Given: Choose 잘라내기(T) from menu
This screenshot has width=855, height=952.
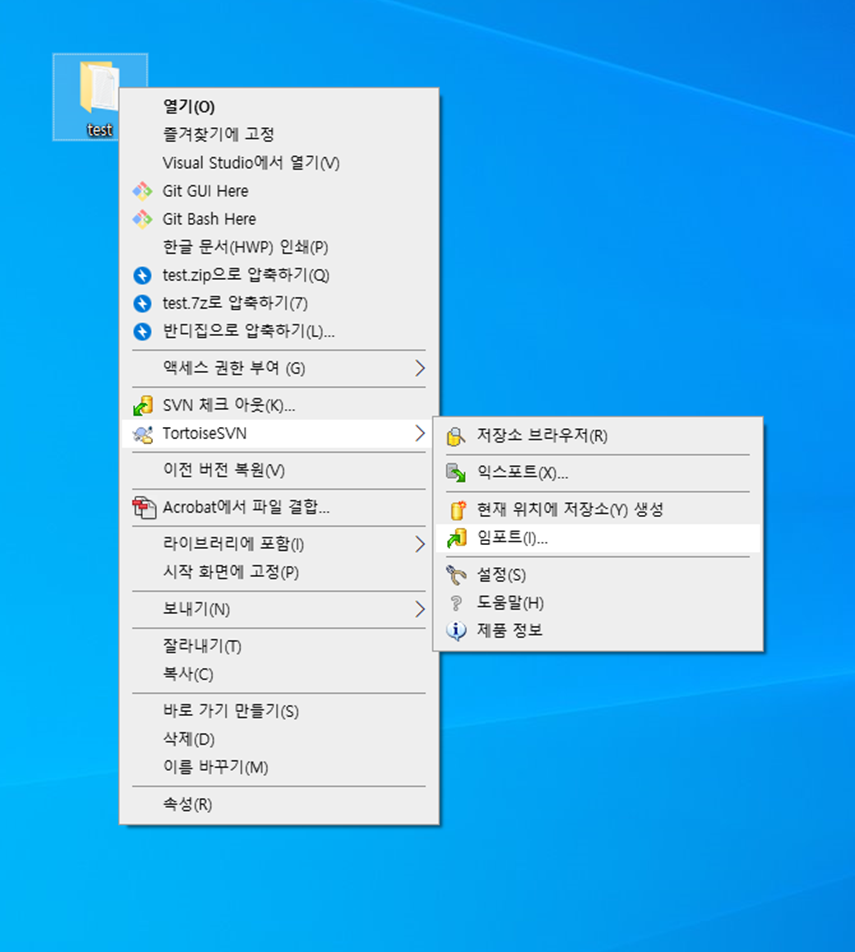Looking at the screenshot, I should (x=279, y=647).
